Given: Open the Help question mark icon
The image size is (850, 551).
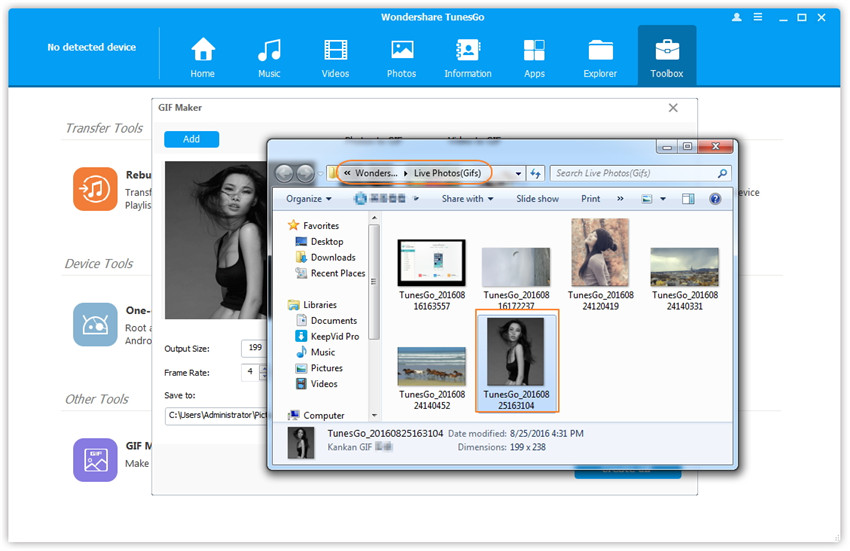Looking at the screenshot, I should tap(715, 199).
